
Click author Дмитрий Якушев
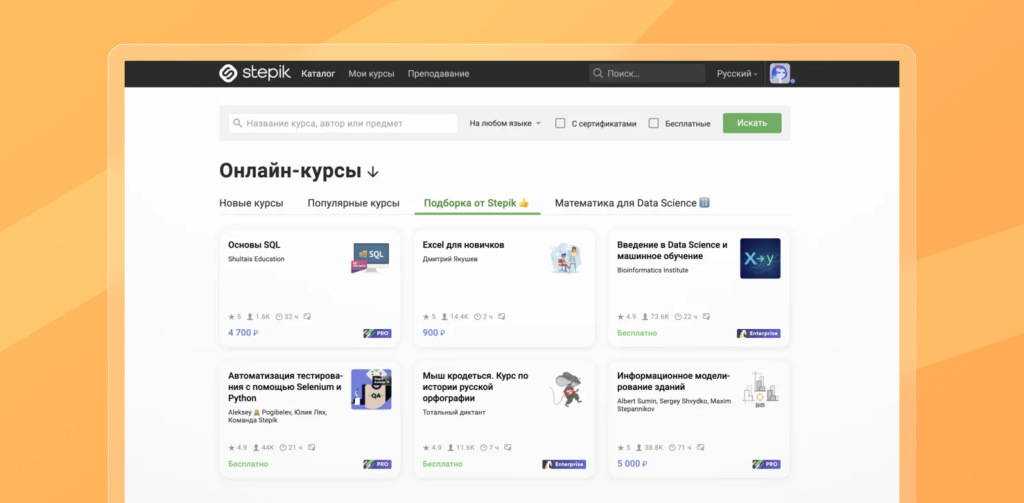pyautogui.click(x=450, y=259)
